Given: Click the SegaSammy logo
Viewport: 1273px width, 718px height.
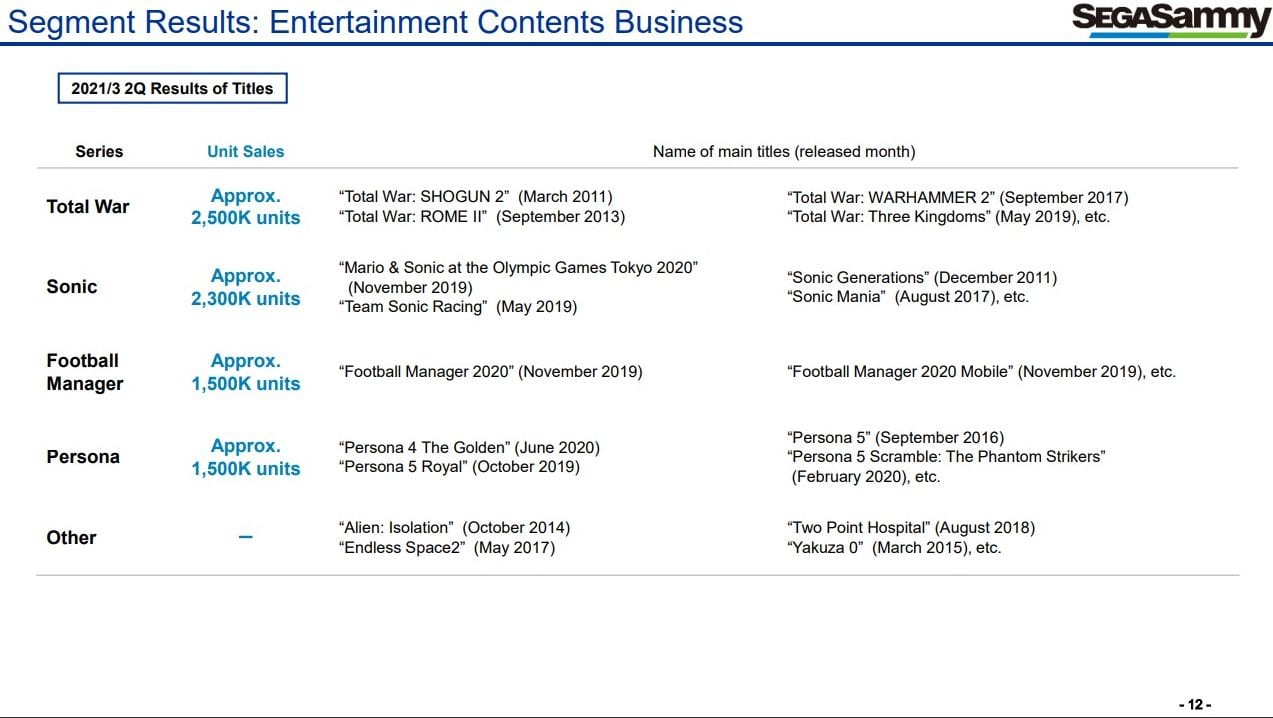Looking at the screenshot, I should click(1170, 19).
